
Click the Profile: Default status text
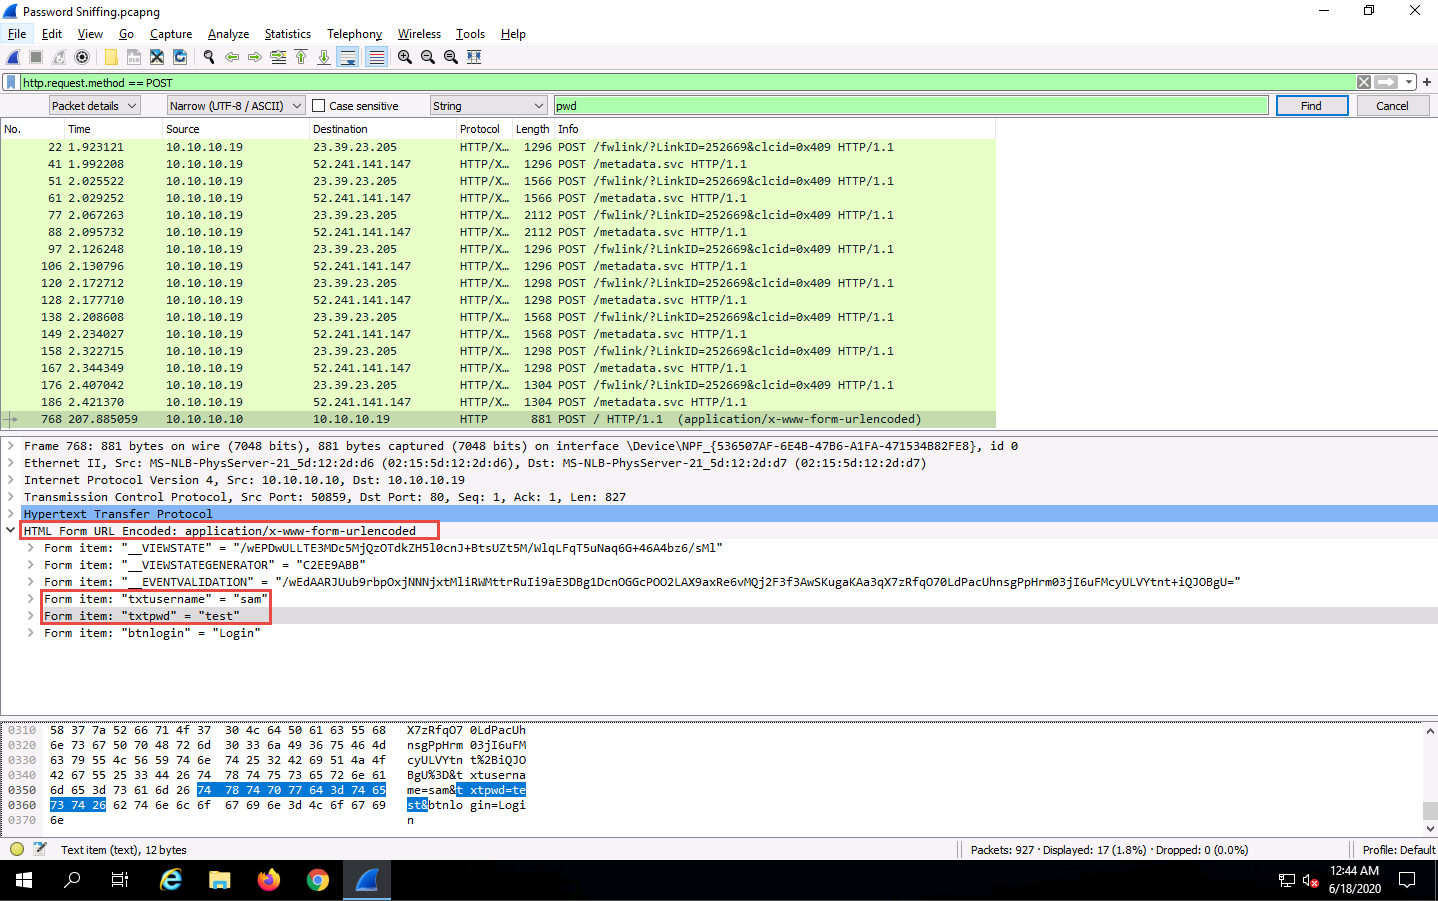(x=1398, y=850)
